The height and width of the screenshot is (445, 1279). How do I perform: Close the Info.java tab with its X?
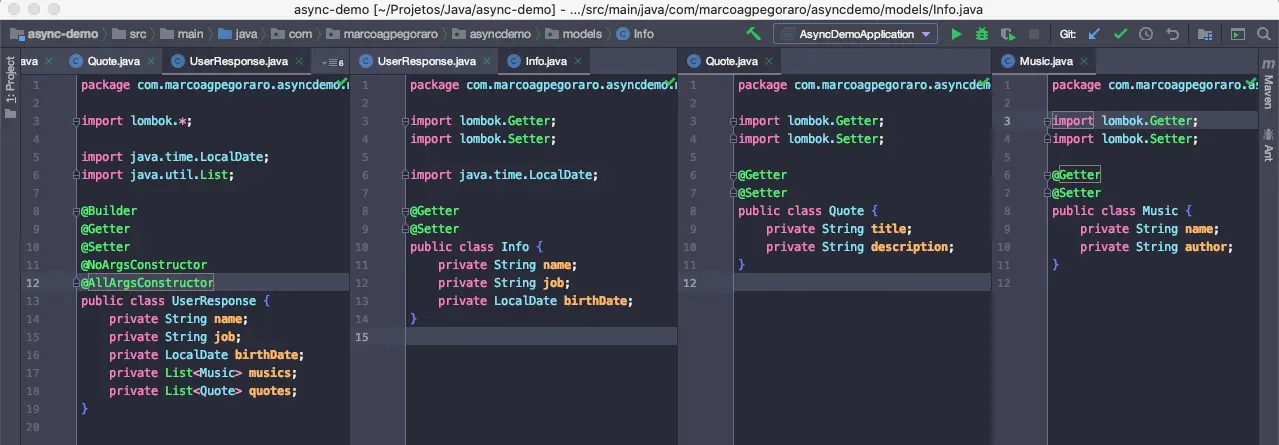coord(579,62)
